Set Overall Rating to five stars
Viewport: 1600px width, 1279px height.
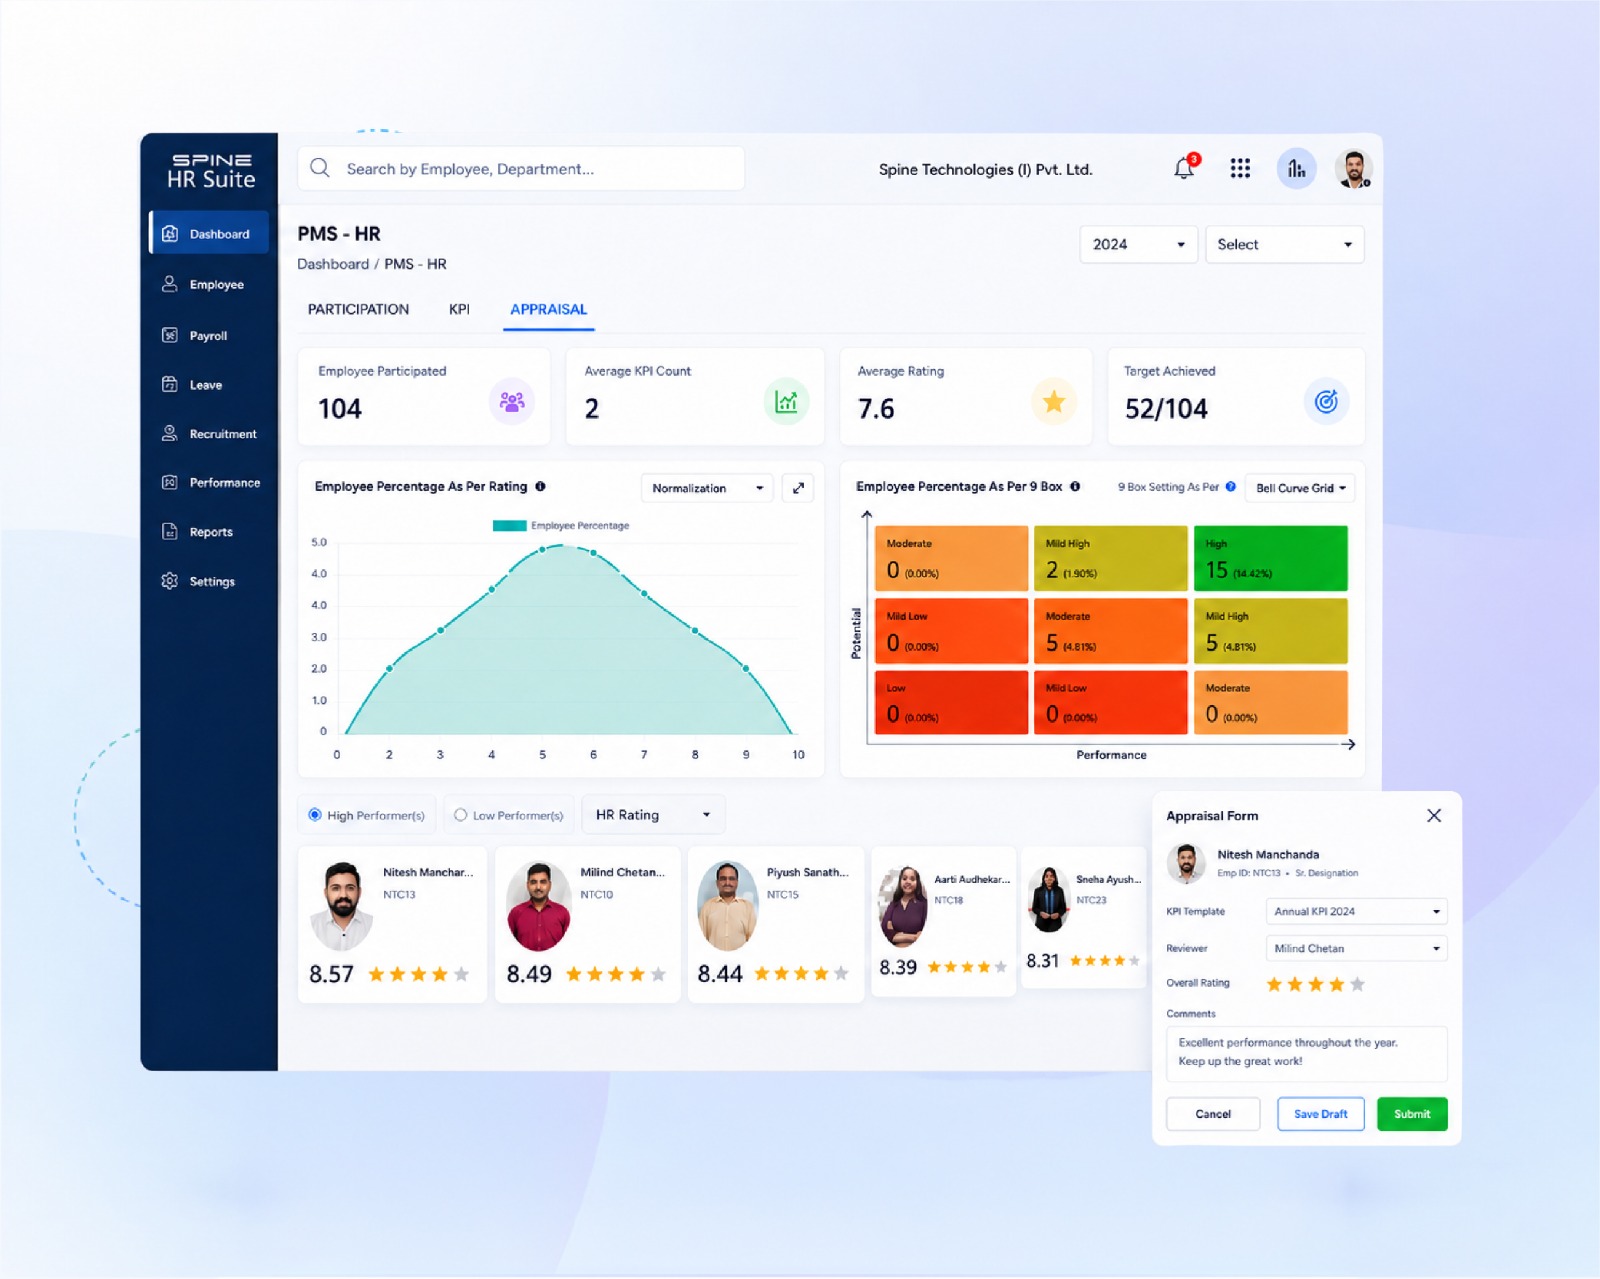(x=1357, y=984)
